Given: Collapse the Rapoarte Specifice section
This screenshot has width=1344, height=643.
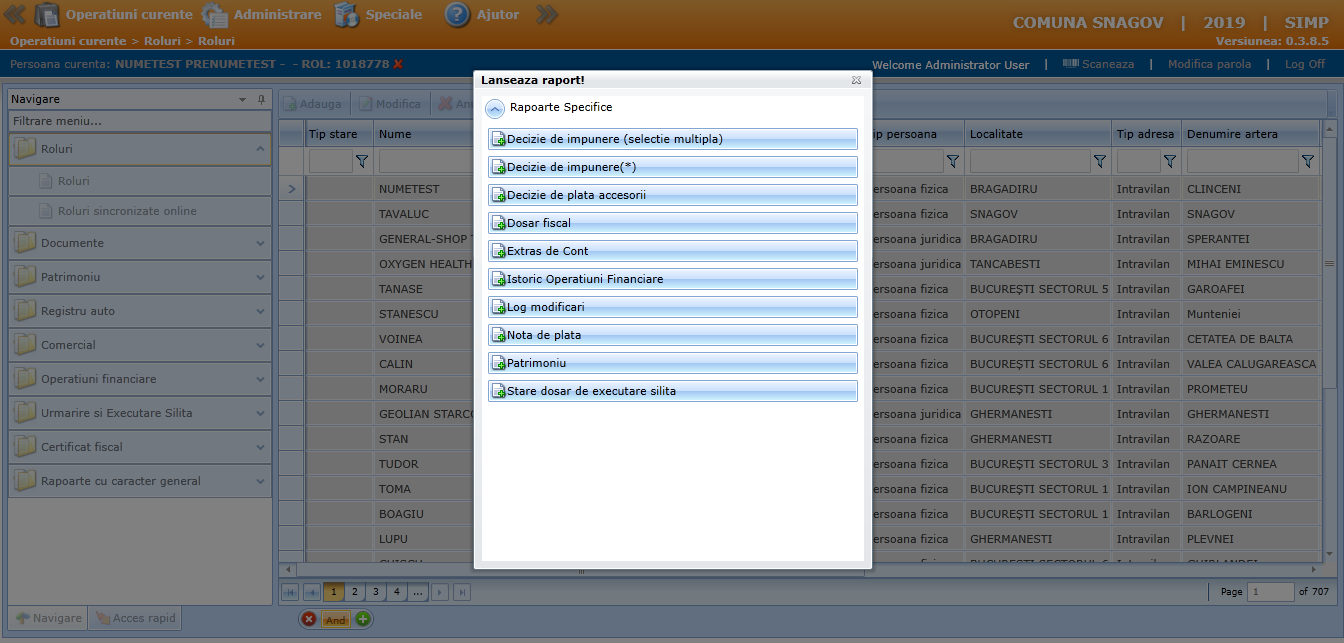Looking at the screenshot, I should pos(495,108).
